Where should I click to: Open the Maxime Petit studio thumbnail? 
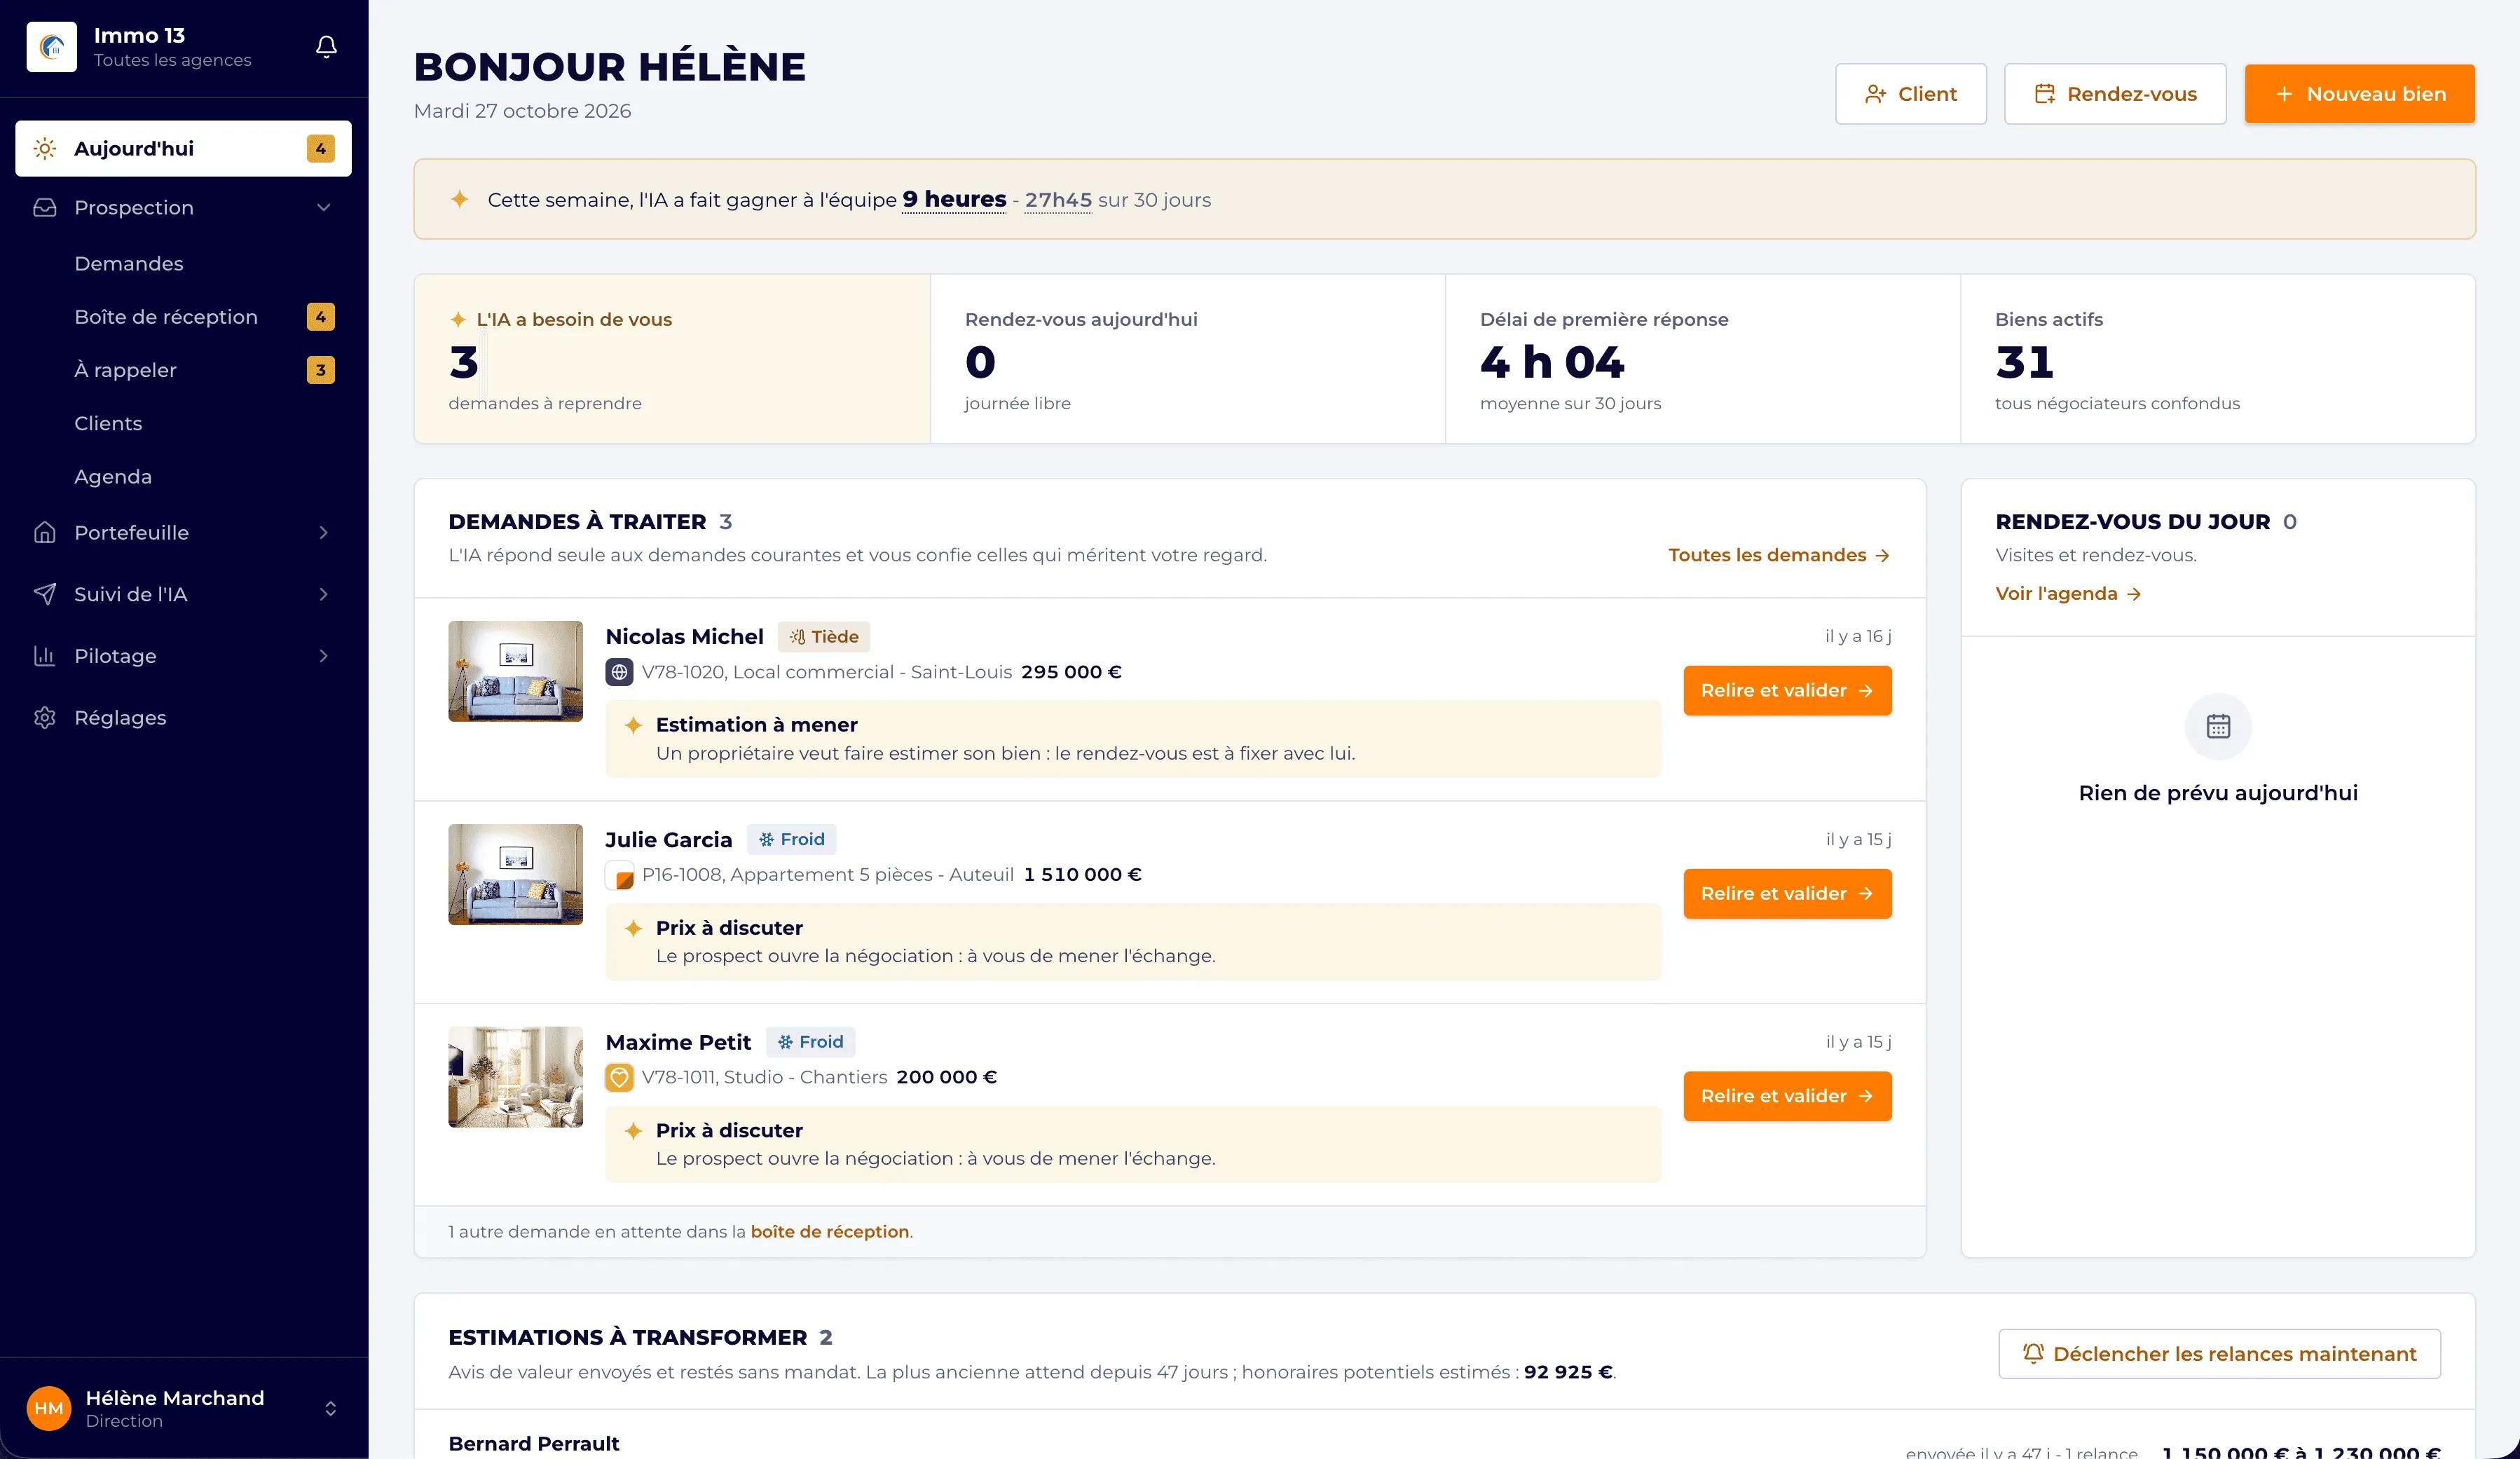(515, 1077)
